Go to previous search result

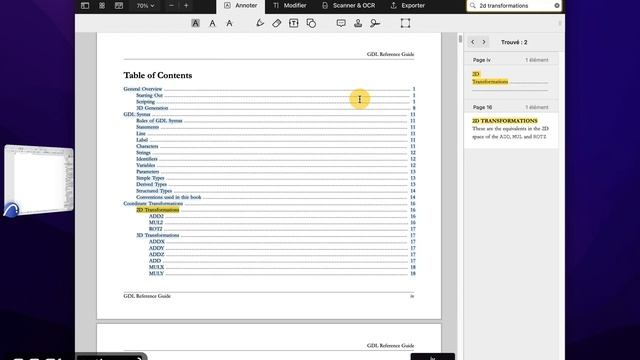(x=473, y=42)
